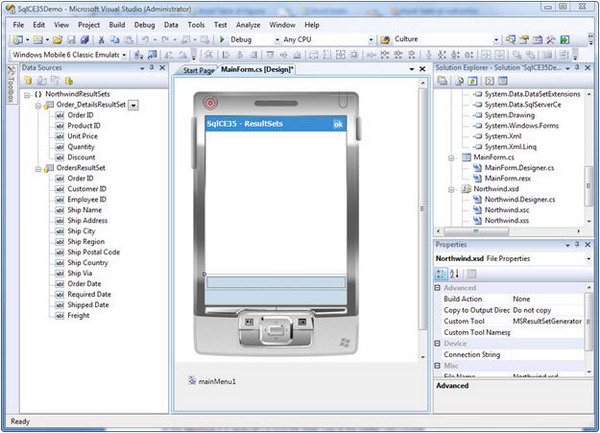Select Northwind.Designer.cs in Solution Explorer
The width and height of the screenshot is (600, 433).
coord(520,200)
